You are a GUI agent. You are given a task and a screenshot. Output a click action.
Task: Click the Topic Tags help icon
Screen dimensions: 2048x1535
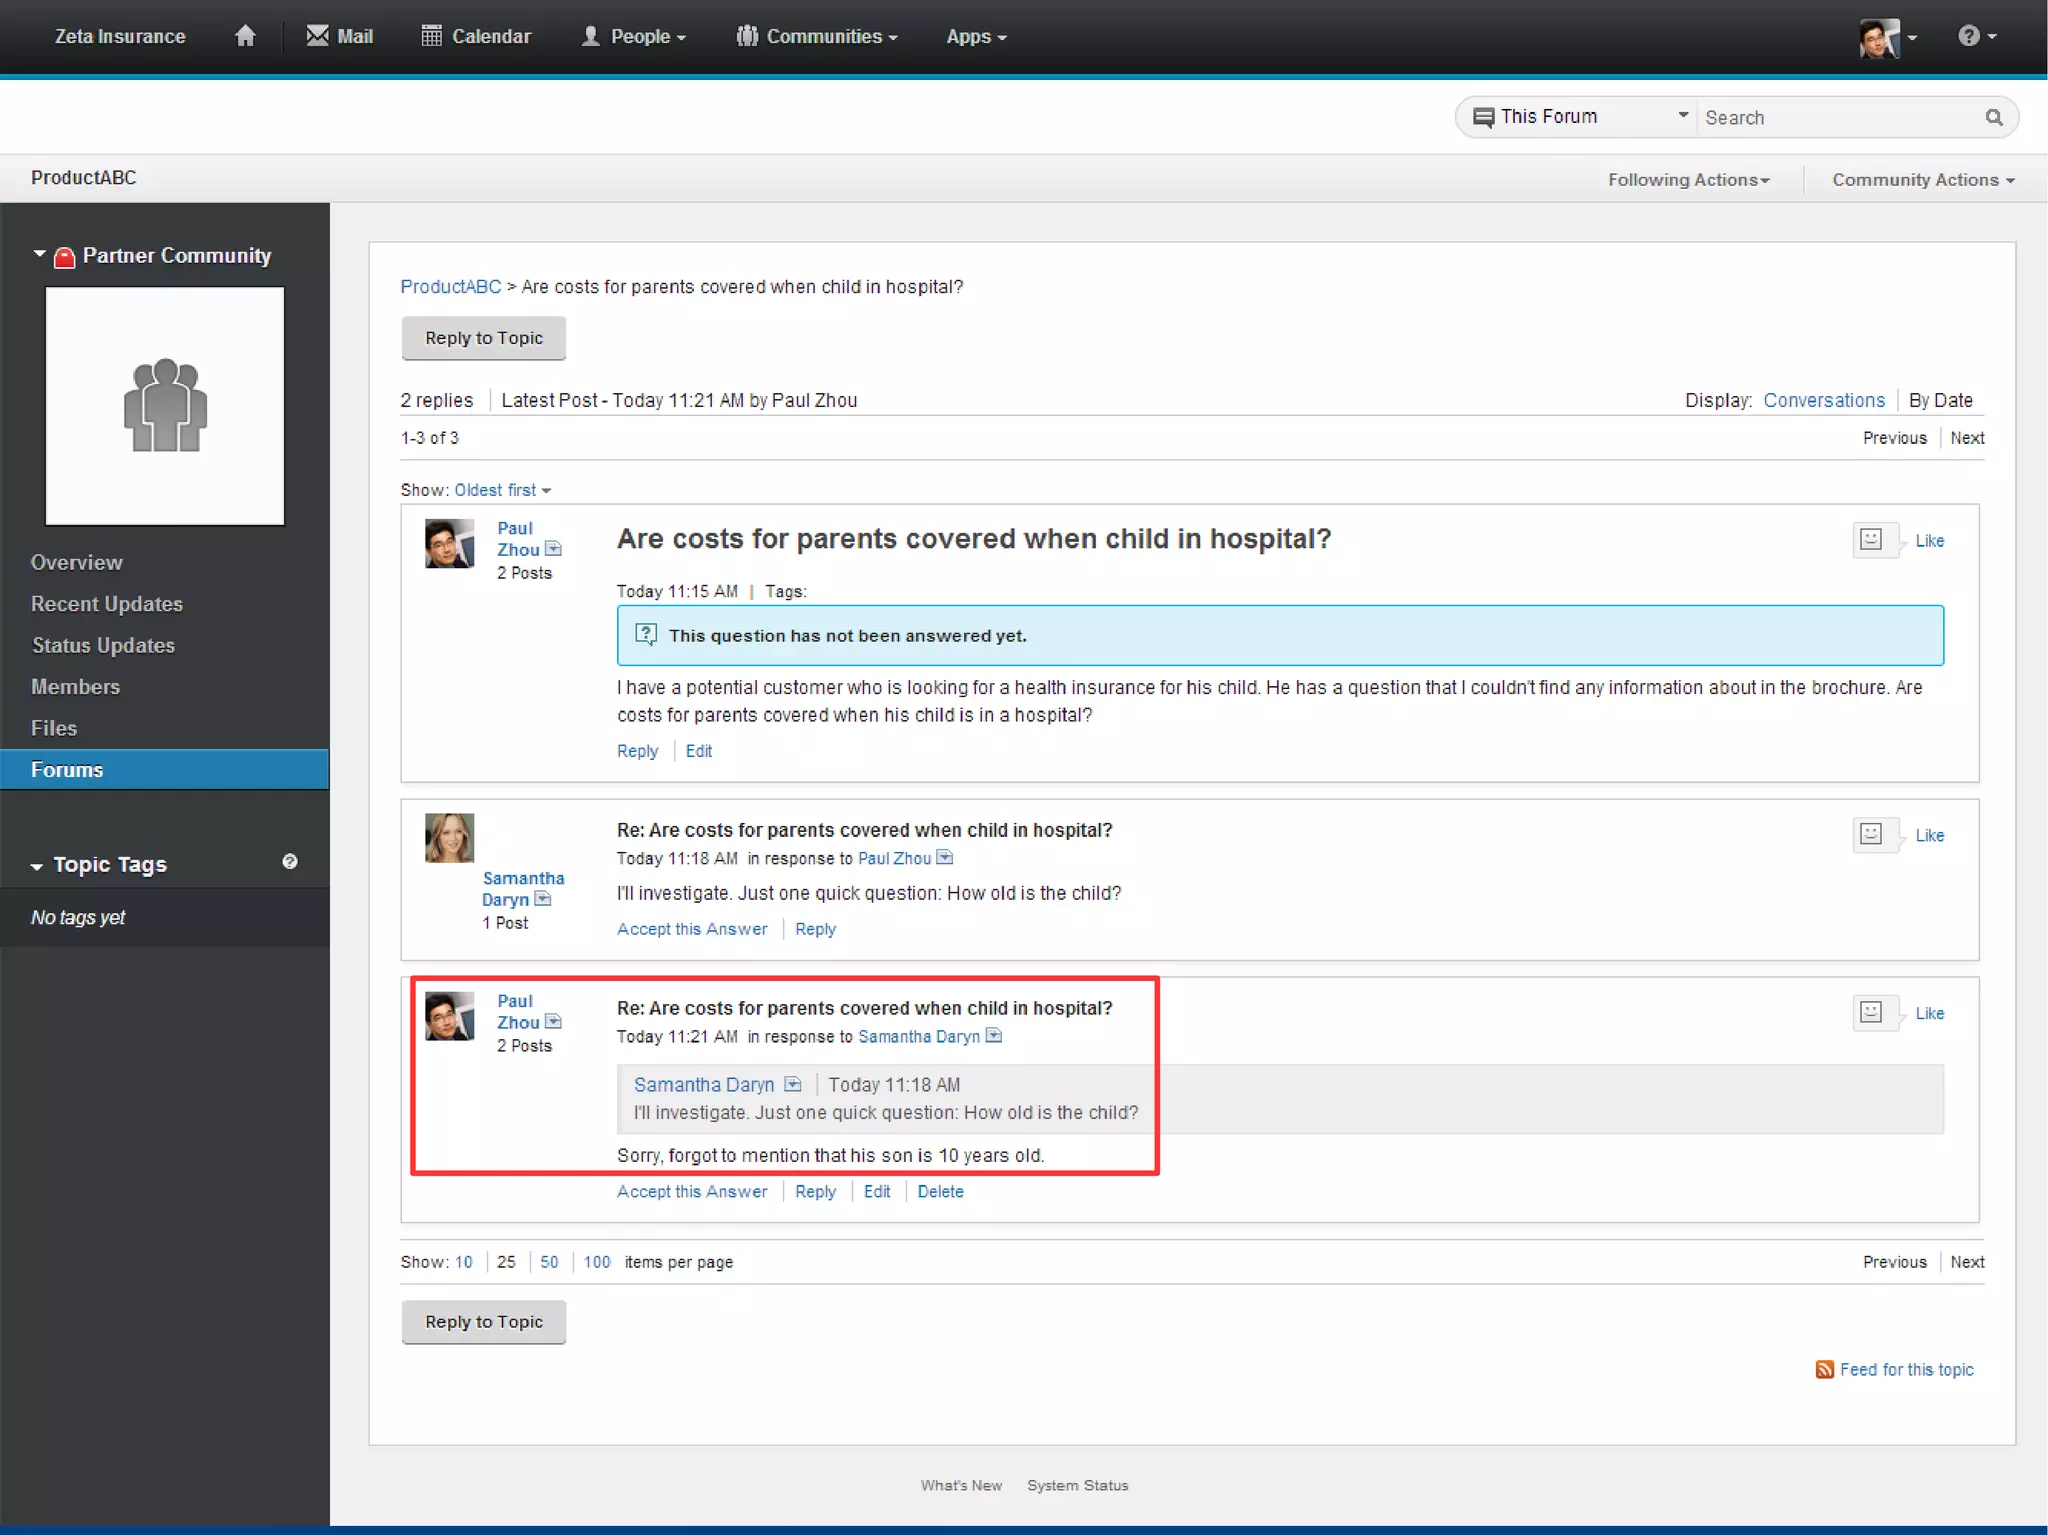tap(290, 862)
